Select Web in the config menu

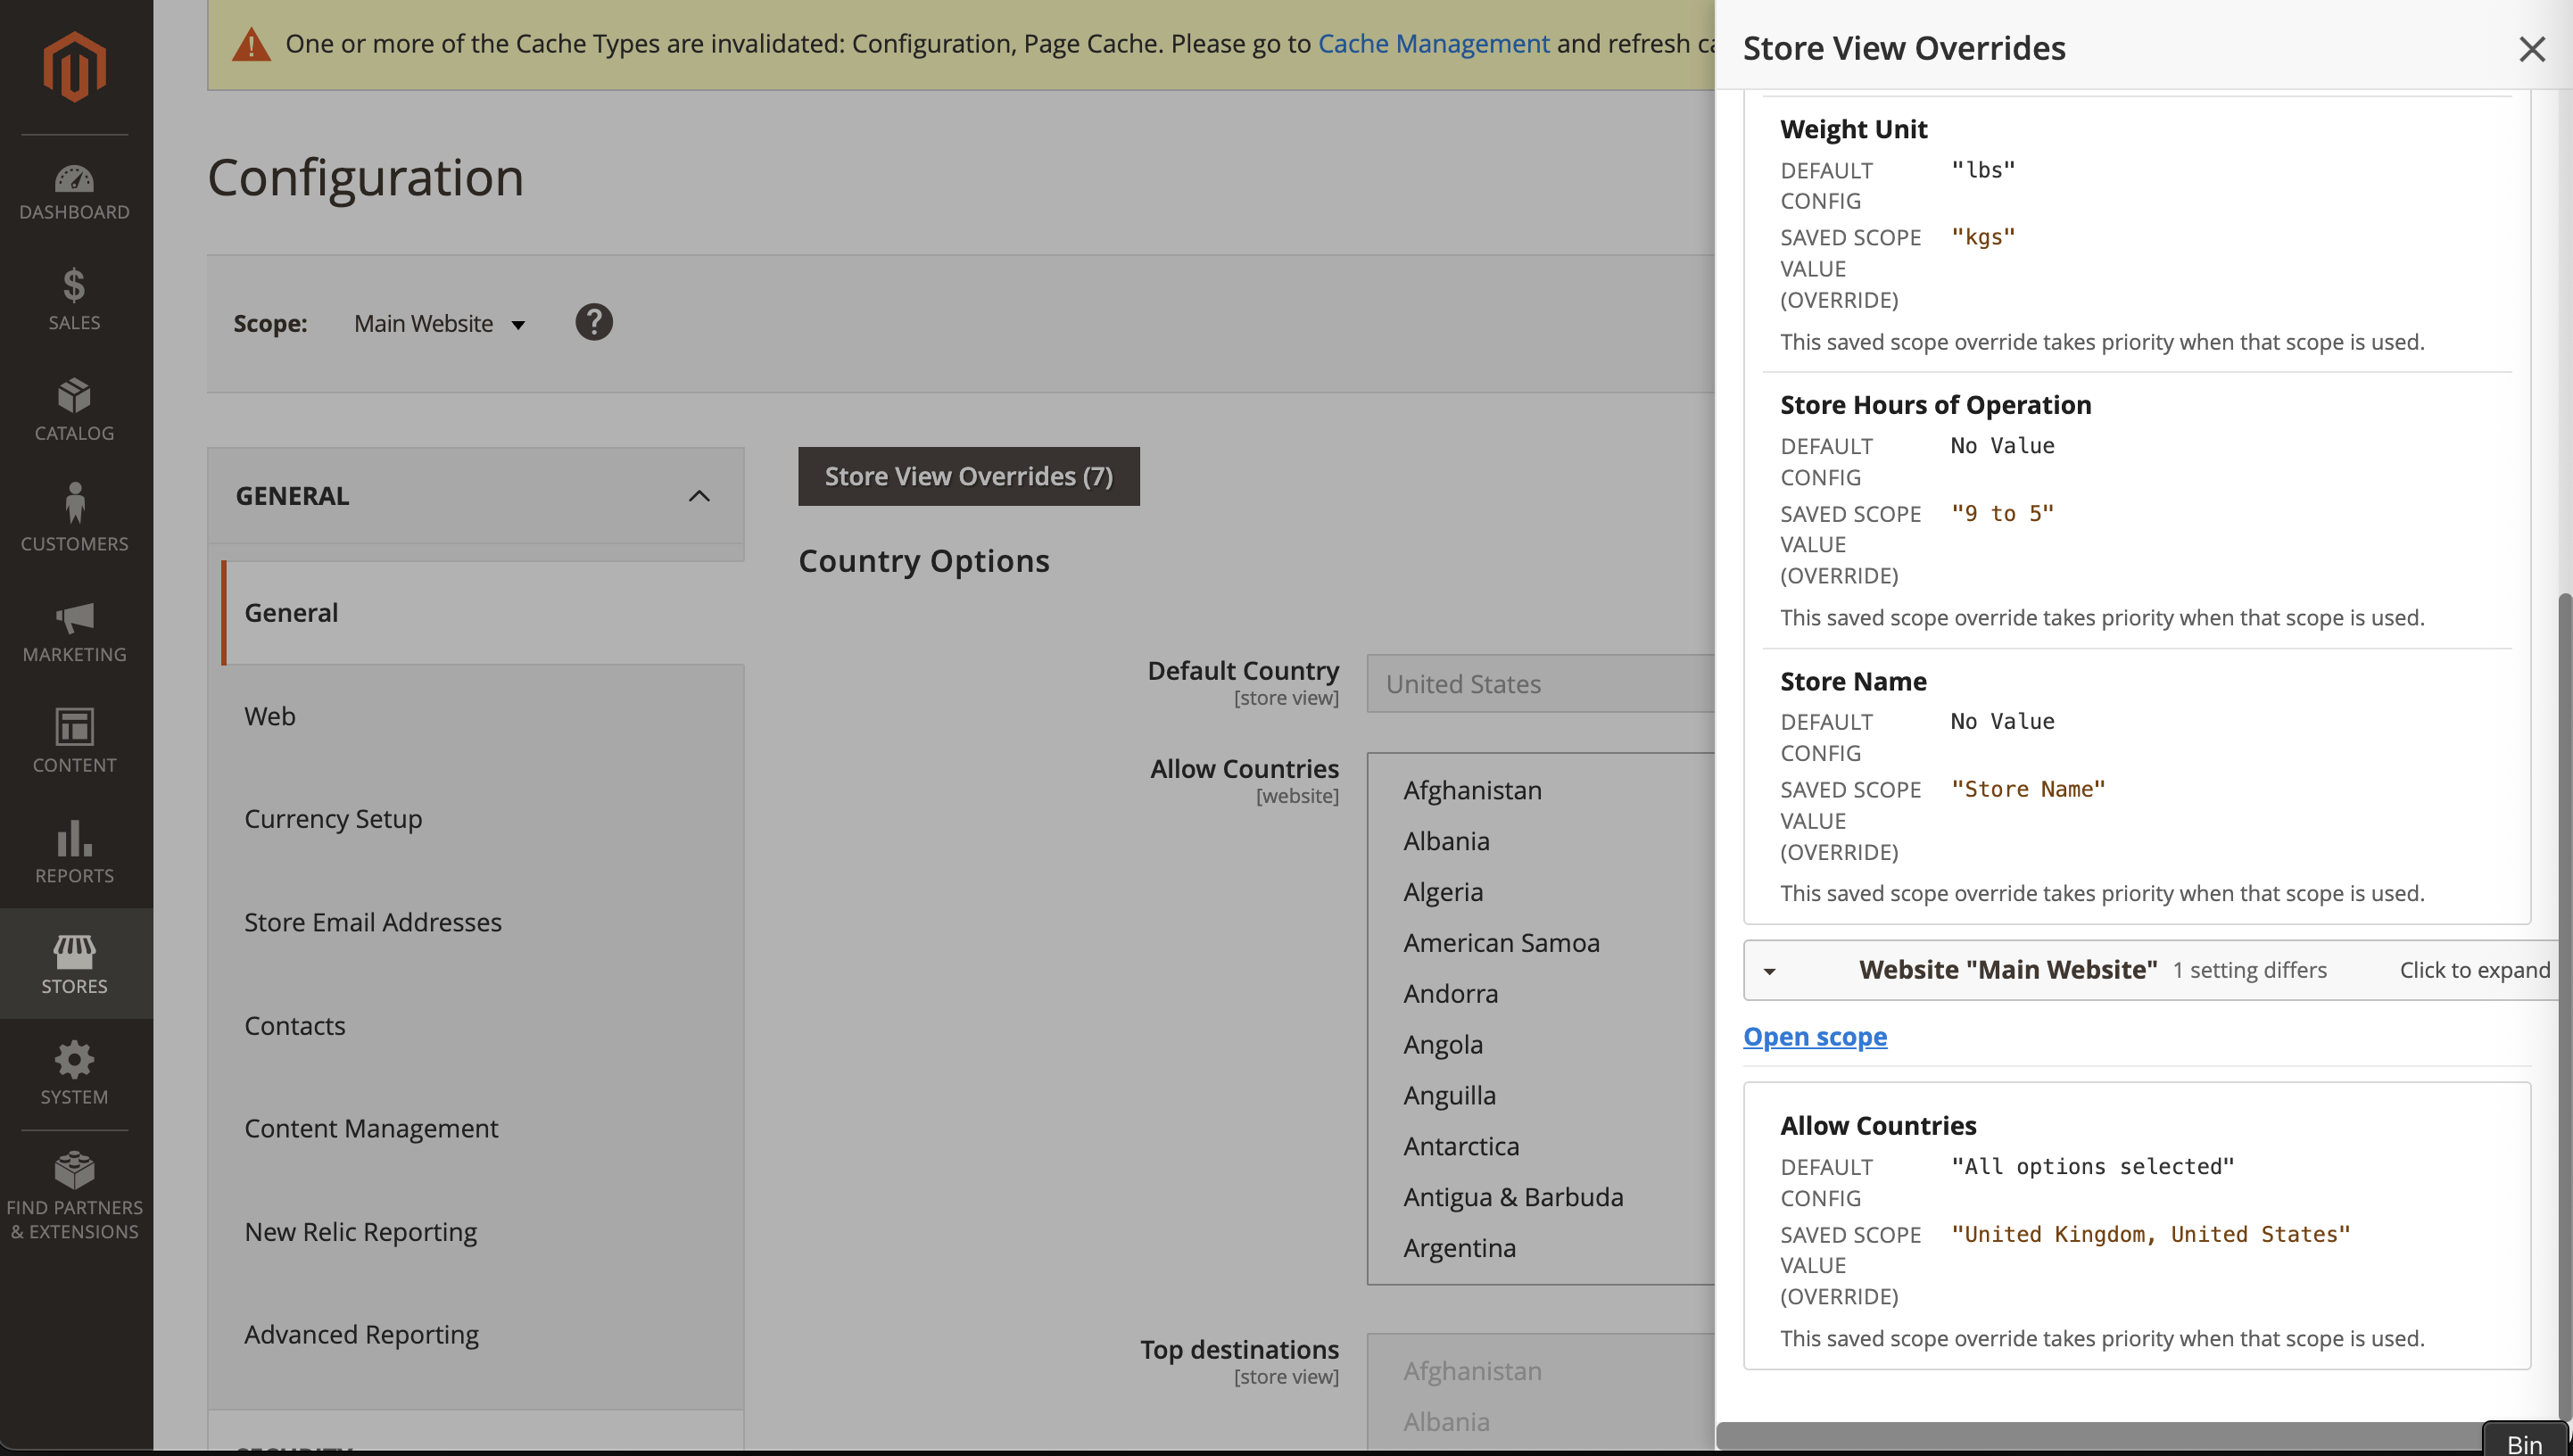tap(483, 716)
